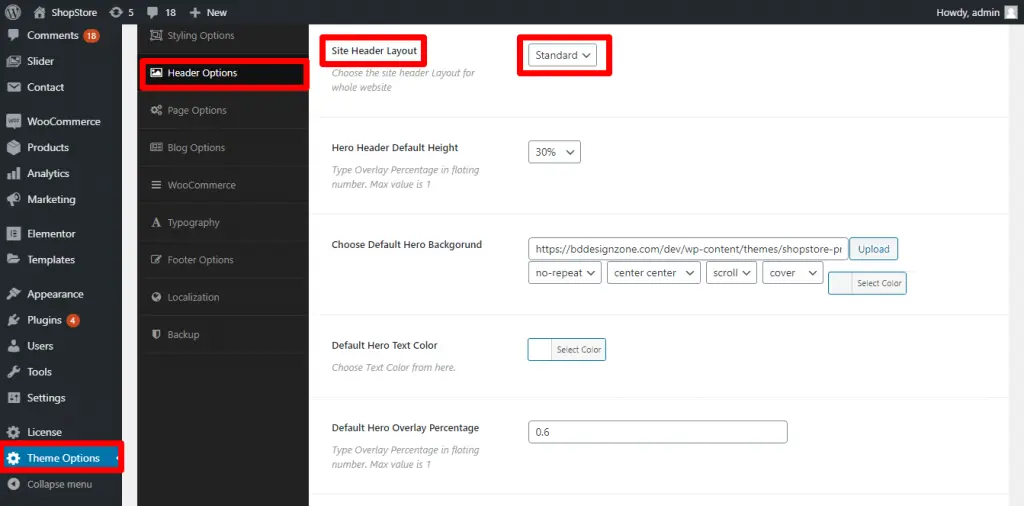Viewport: 1024px width, 506px height.
Task: Open the Typography tab
Action: pyautogui.click(x=223, y=223)
